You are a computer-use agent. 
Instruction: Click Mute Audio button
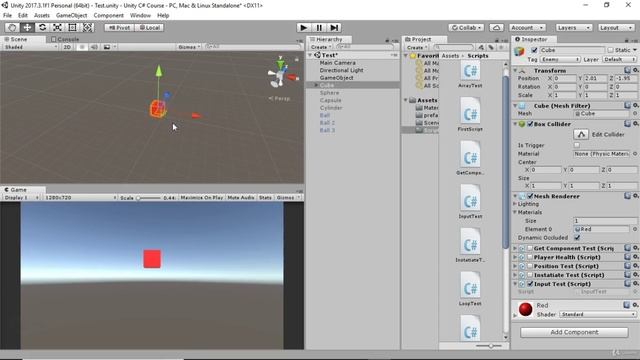point(241,198)
